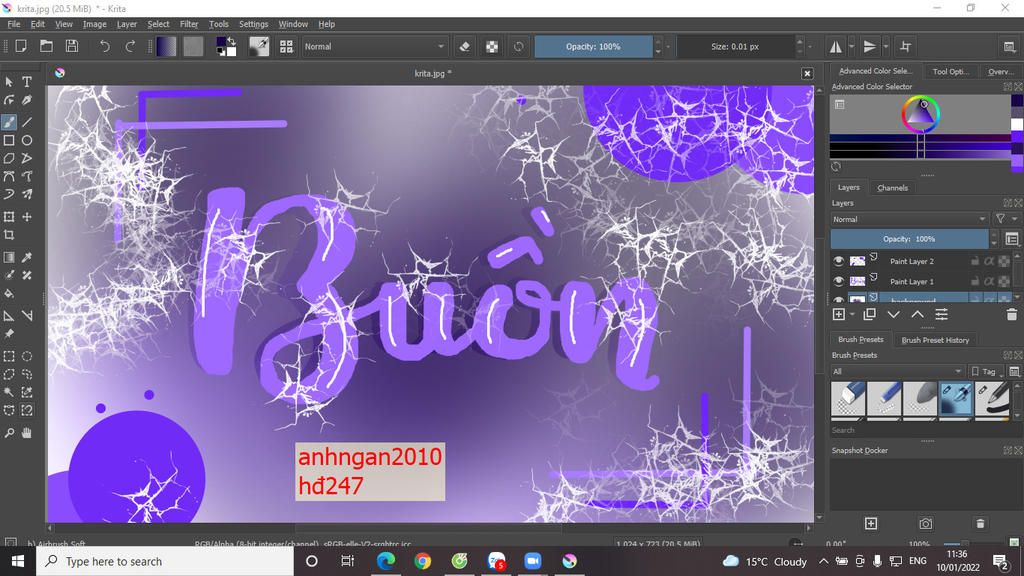Delete the selected layer with trash icon
The image size is (1024, 576).
[x=1012, y=315]
